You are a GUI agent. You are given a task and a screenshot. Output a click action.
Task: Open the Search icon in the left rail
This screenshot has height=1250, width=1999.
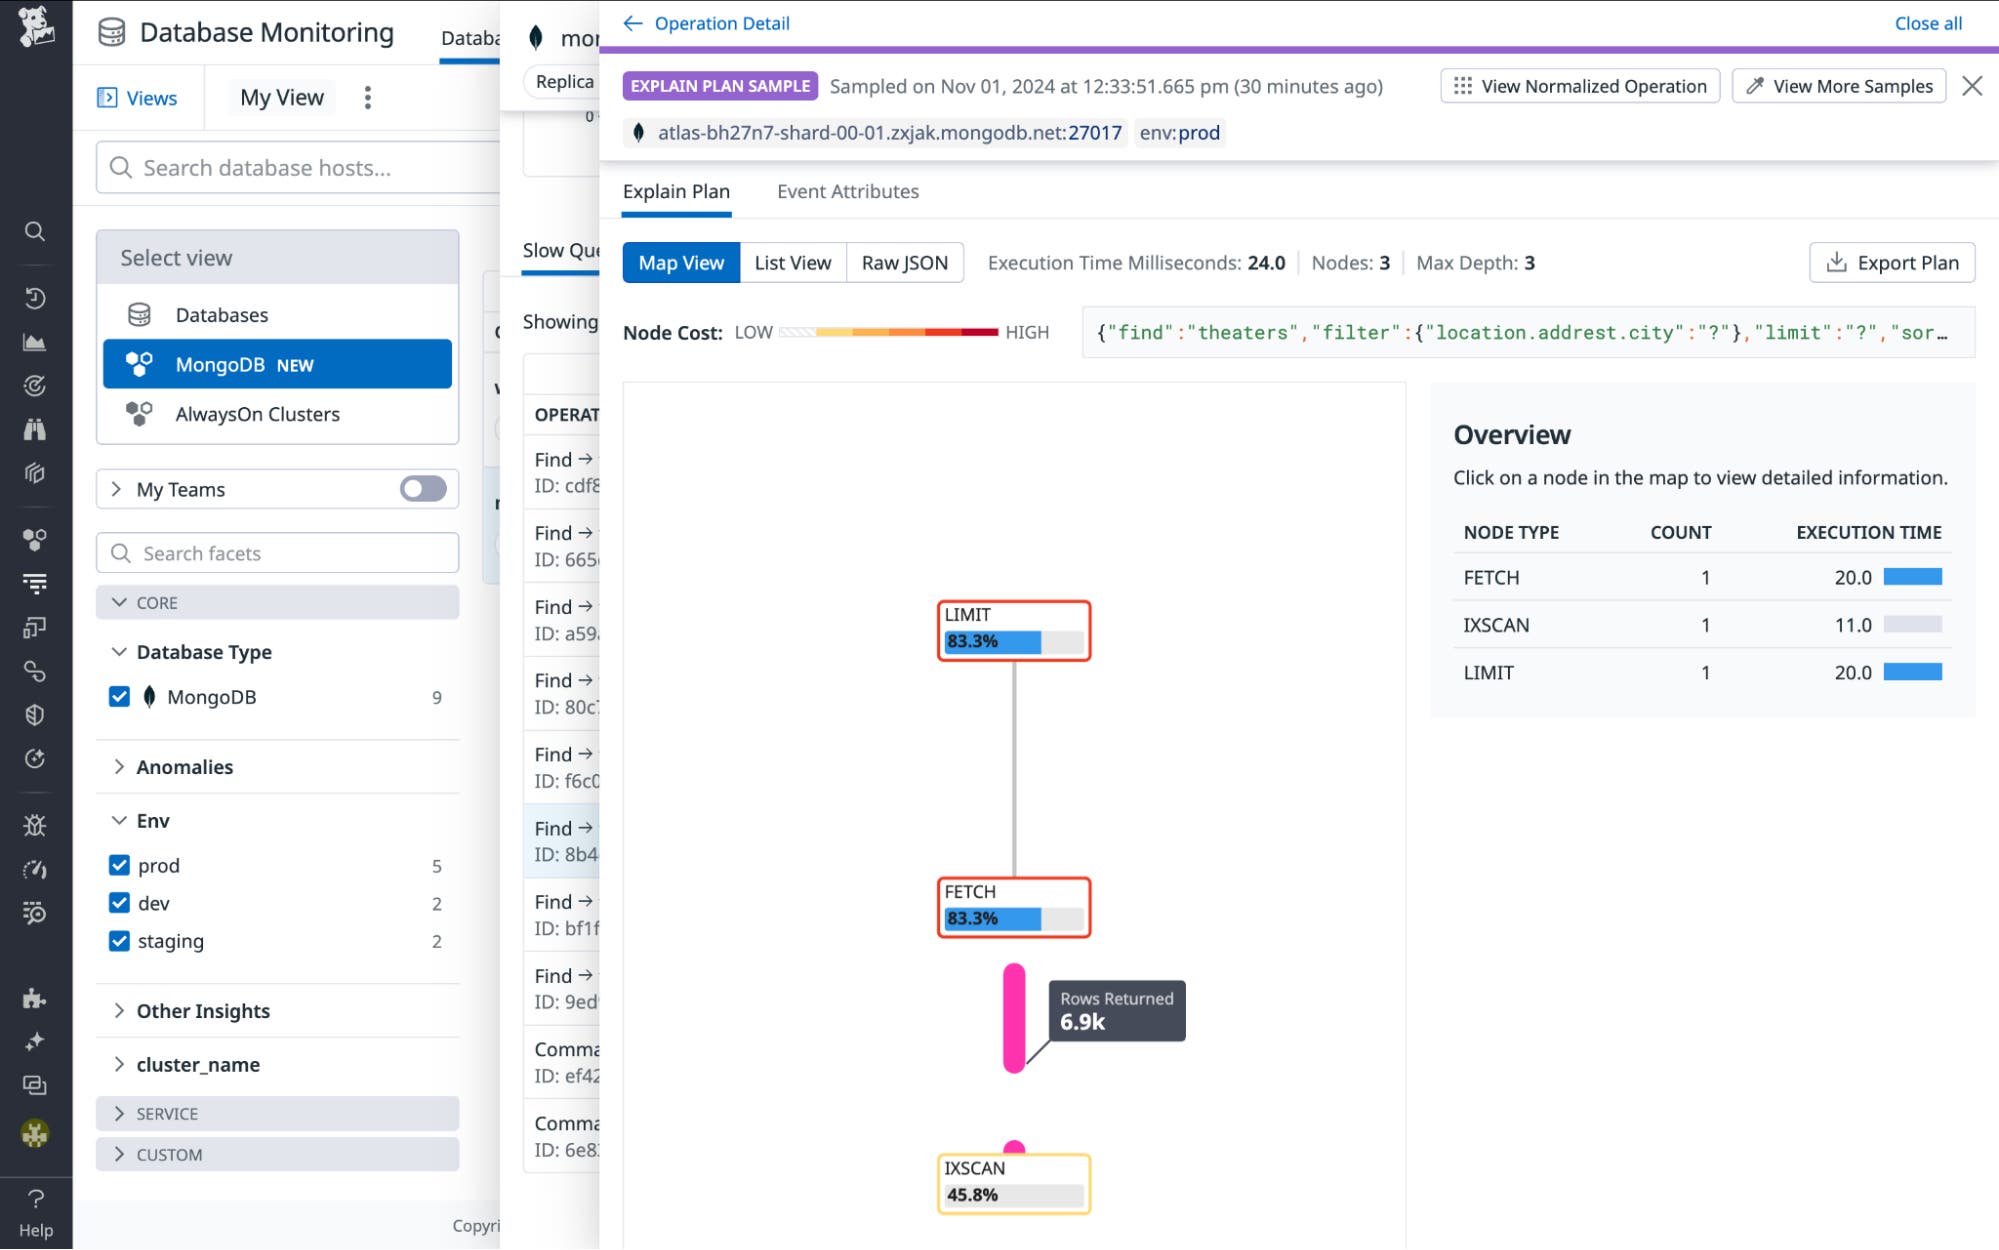tap(35, 231)
